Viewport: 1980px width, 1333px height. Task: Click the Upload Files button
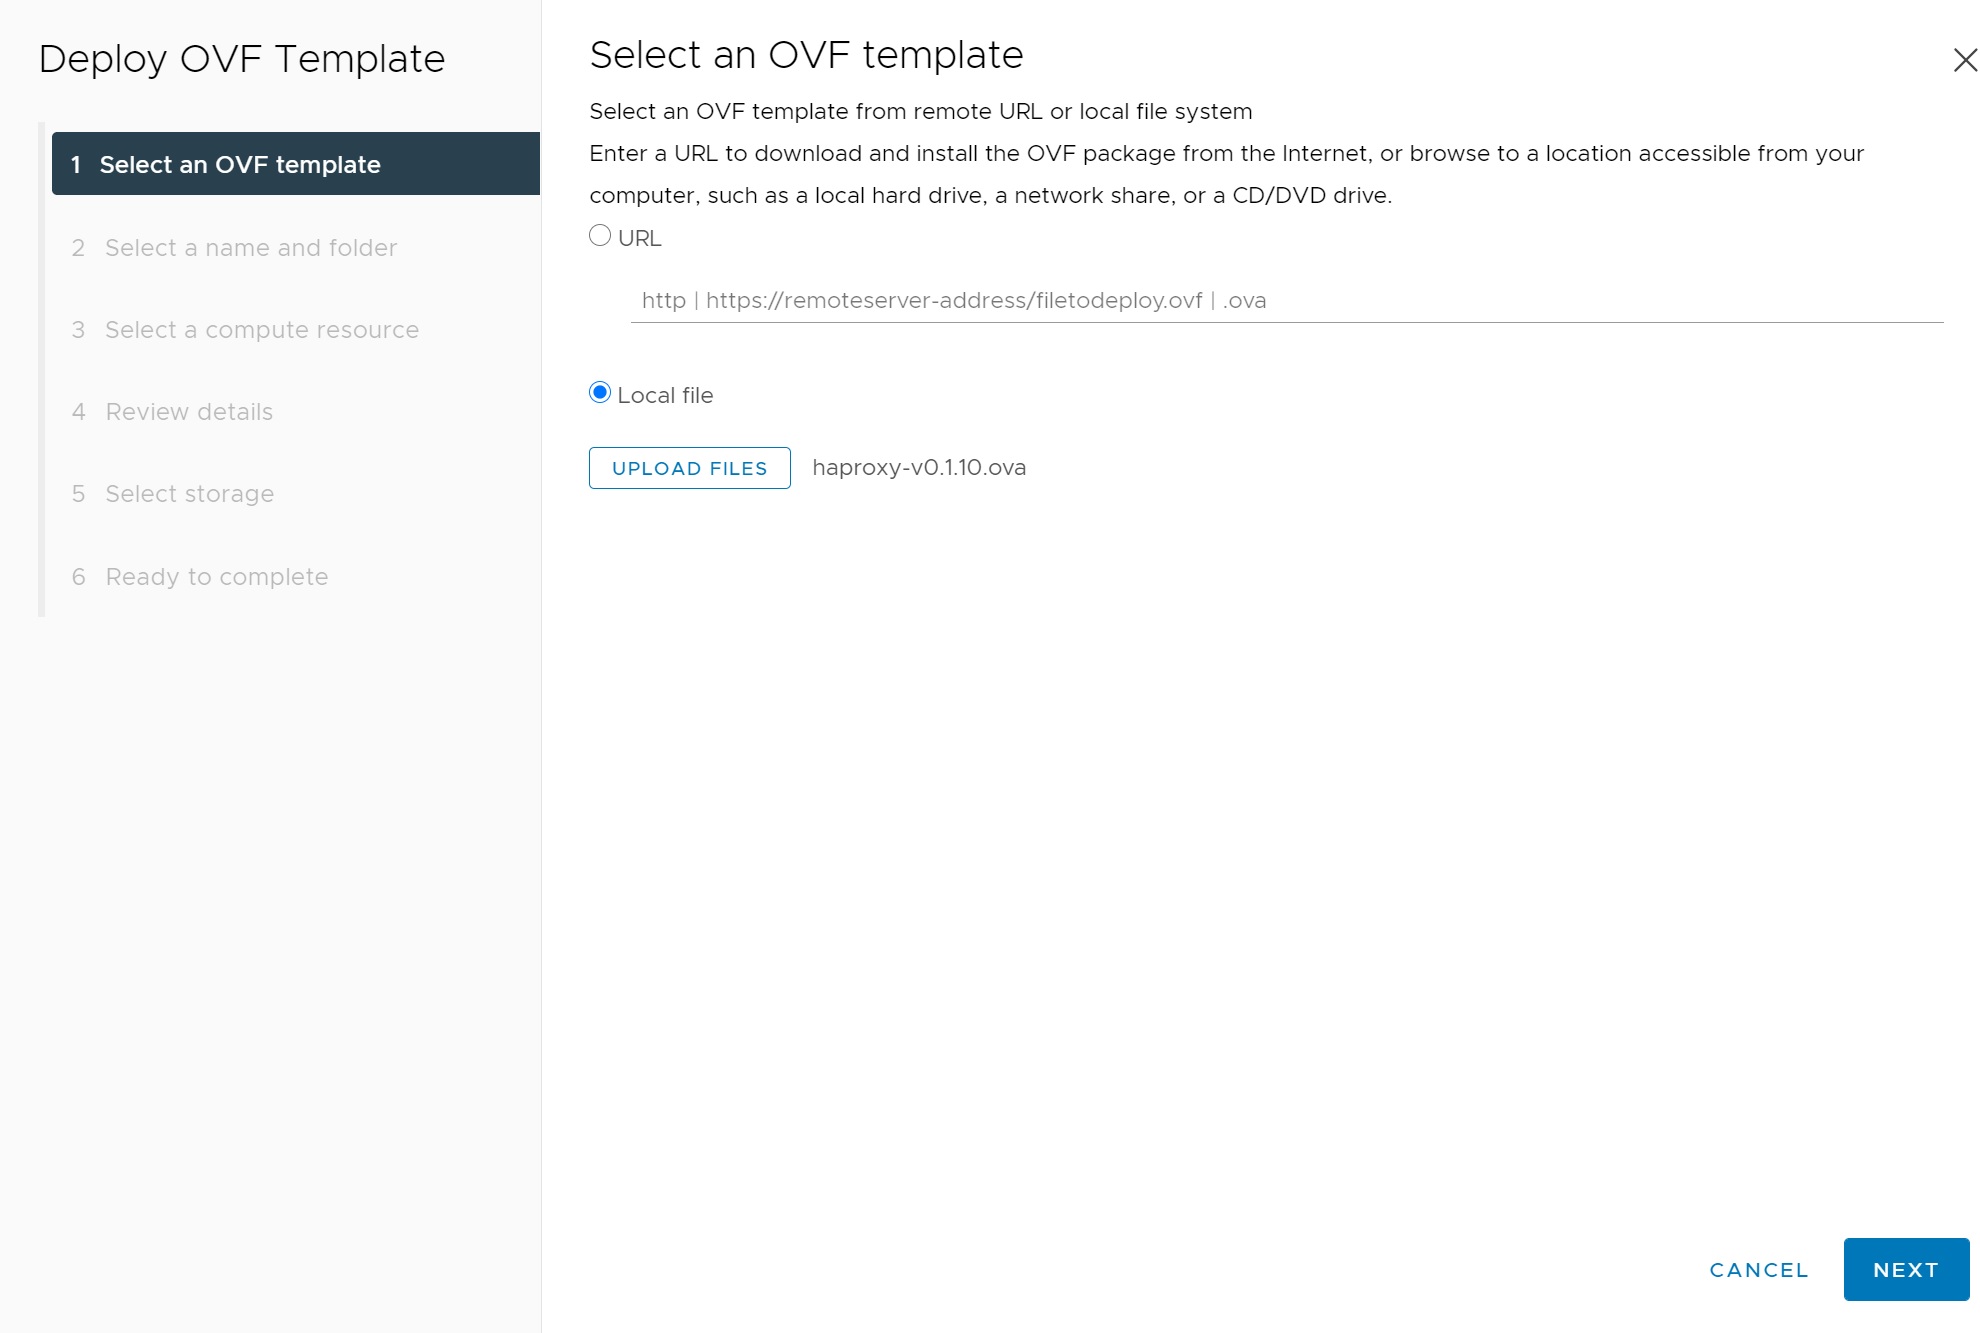tap(689, 468)
